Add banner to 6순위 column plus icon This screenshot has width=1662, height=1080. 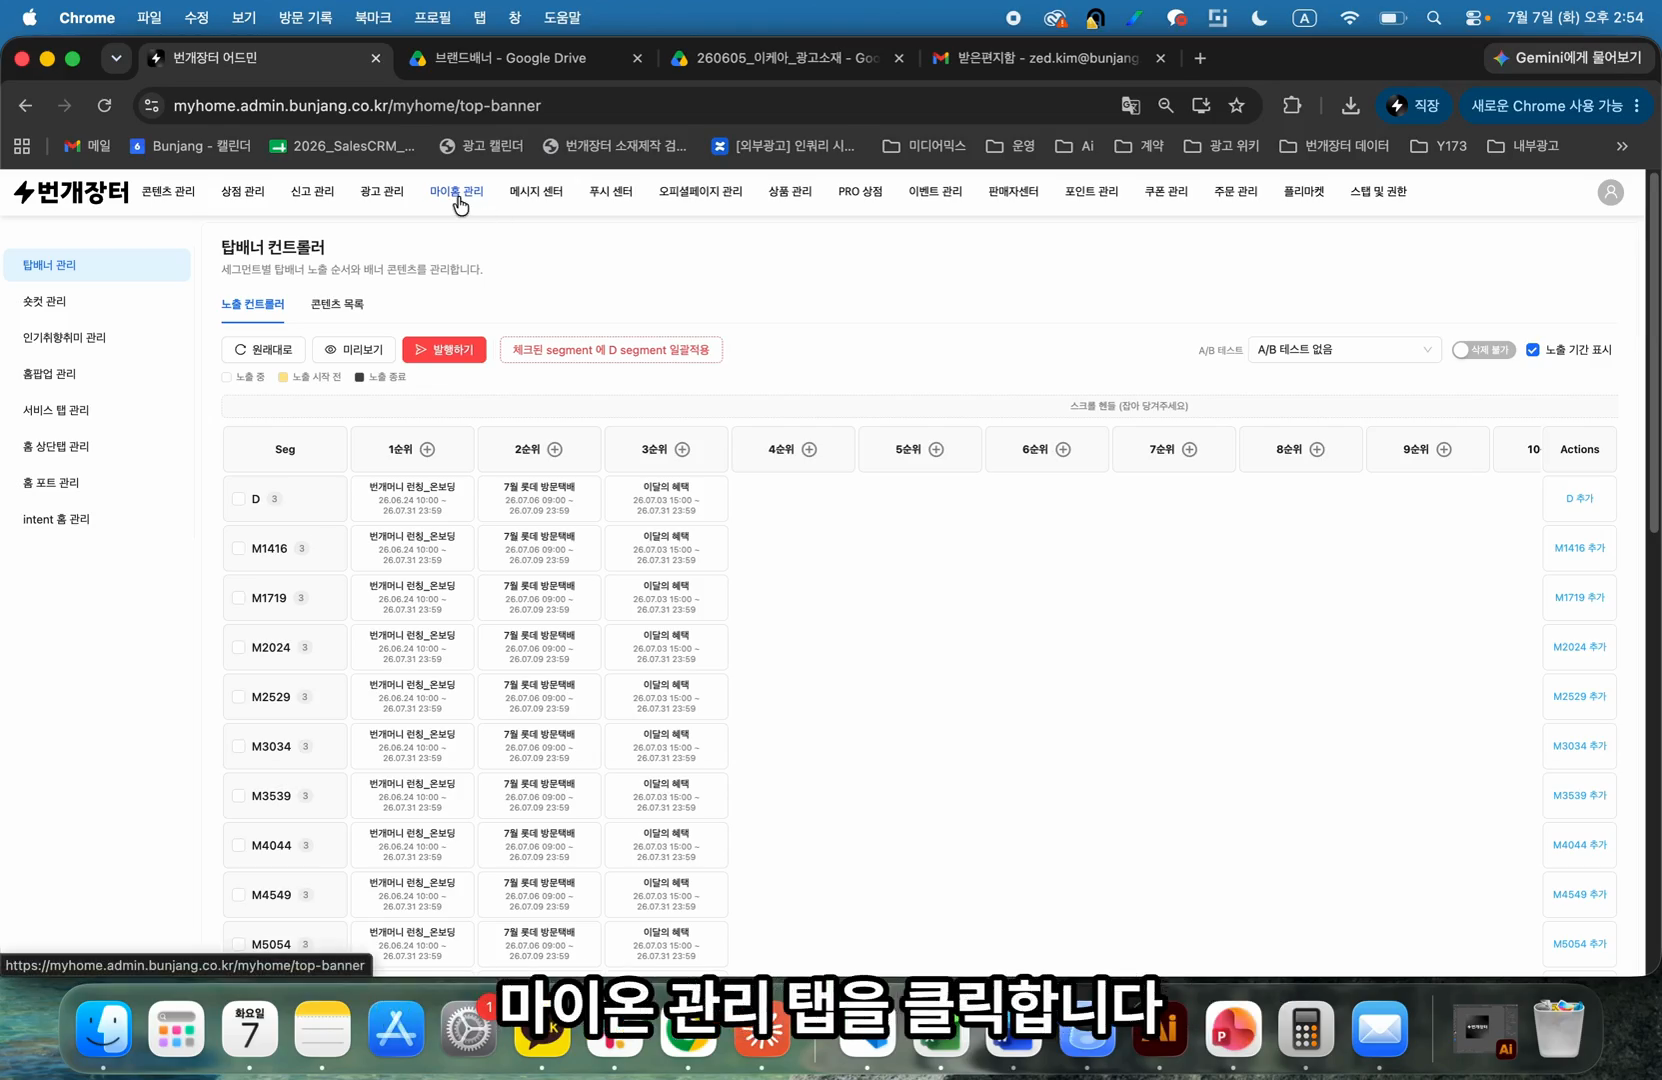[x=1063, y=449]
